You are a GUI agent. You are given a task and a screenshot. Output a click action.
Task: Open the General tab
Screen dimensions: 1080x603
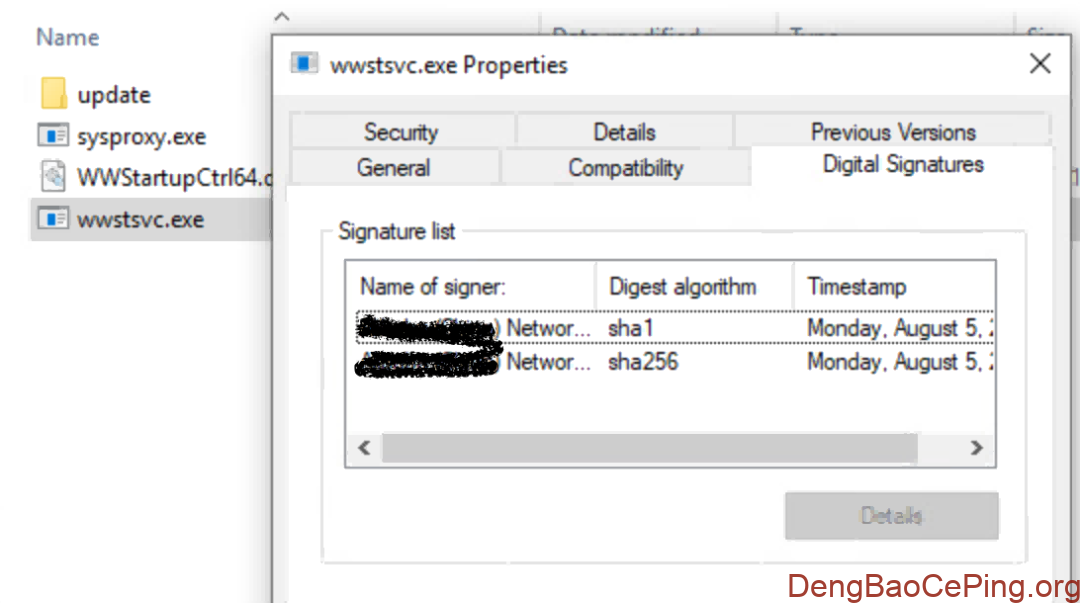coord(393,168)
